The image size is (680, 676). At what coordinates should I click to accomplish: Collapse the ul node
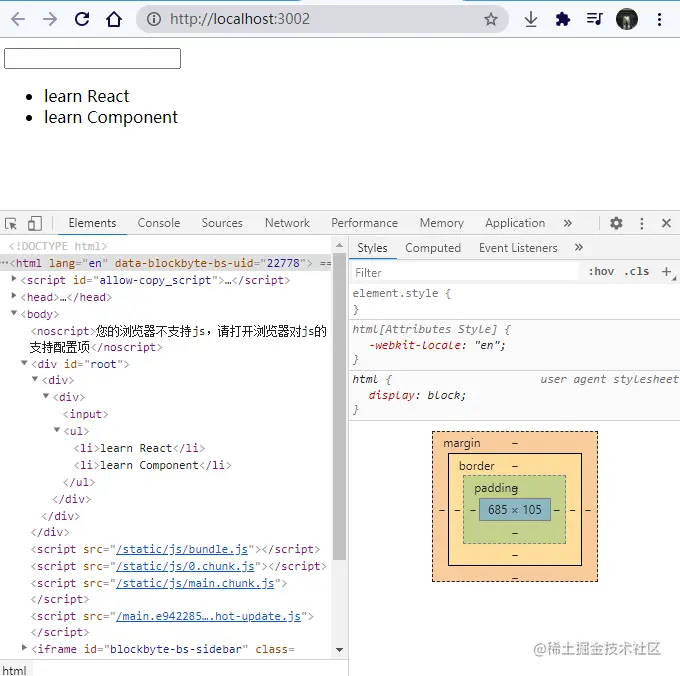[x=57, y=430]
